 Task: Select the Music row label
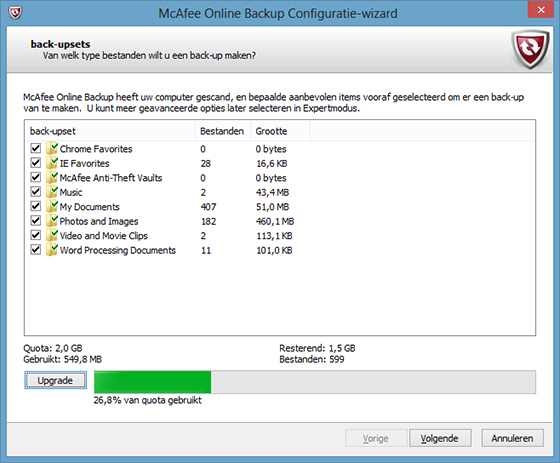click(x=71, y=193)
